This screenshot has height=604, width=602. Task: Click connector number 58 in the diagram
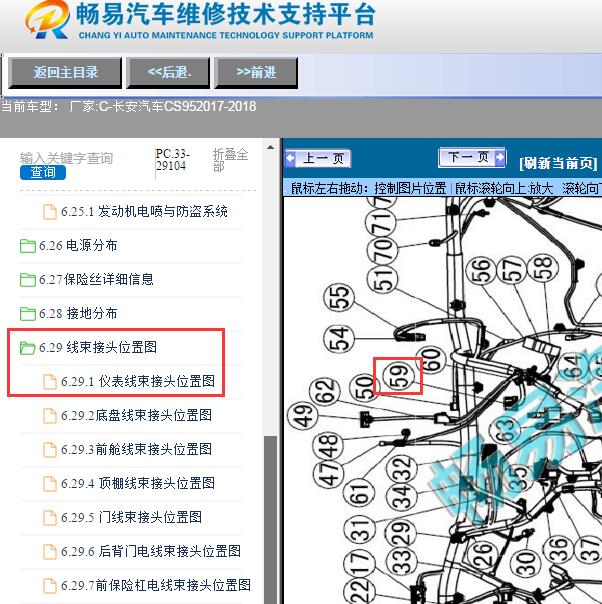[543, 267]
